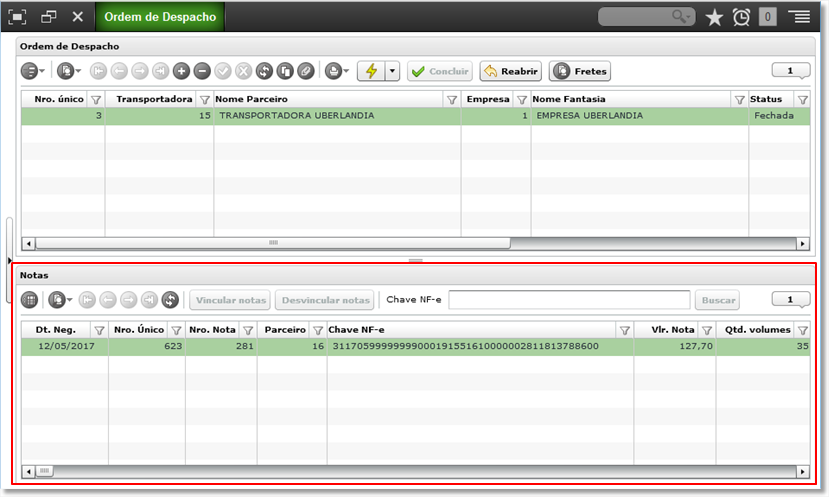
Task: Click the 127,70 note value cell
Action: 675,346
